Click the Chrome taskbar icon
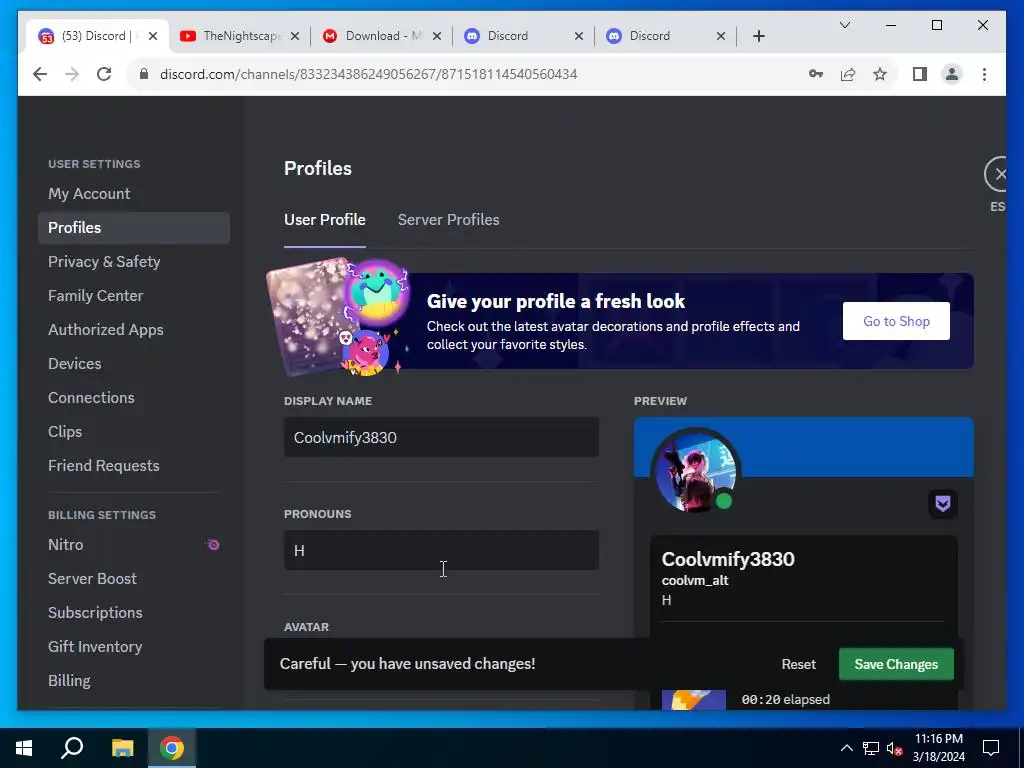Image resolution: width=1024 pixels, height=768 pixels. pos(172,748)
